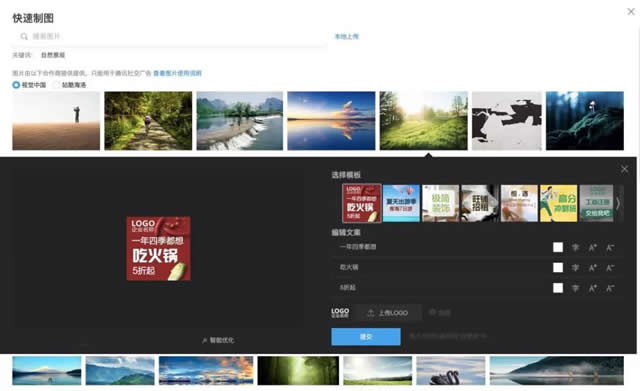Click the red hotpot ad preview image
Viewport: 640px width, 391px height.
pos(158,249)
